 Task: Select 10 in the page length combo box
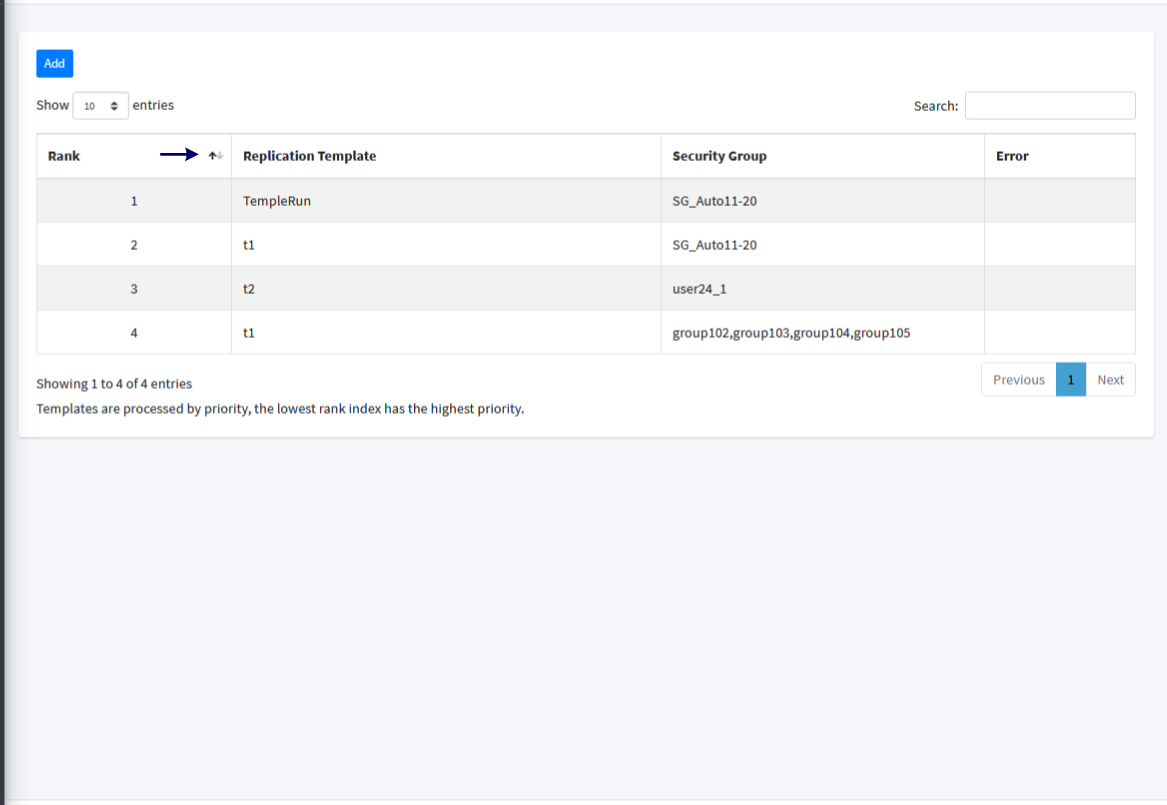click(x=100, y=105)
